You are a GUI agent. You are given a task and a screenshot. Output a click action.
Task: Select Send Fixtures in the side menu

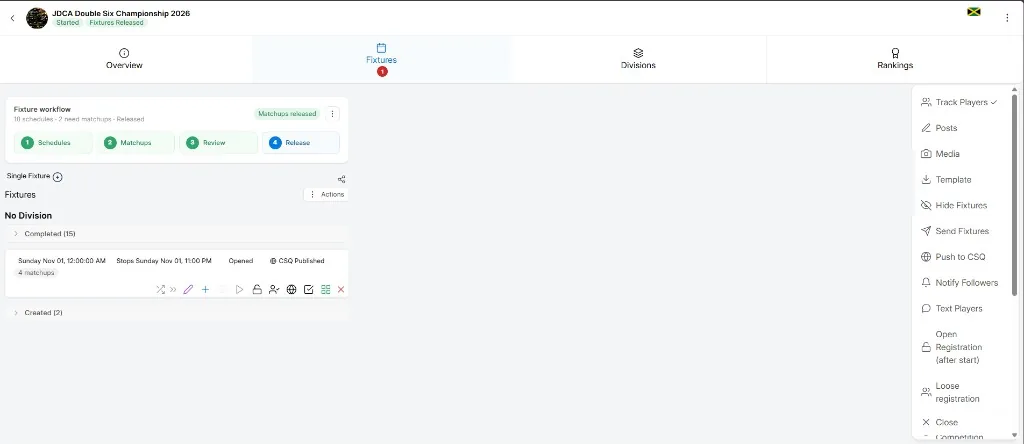click(959, 231)
